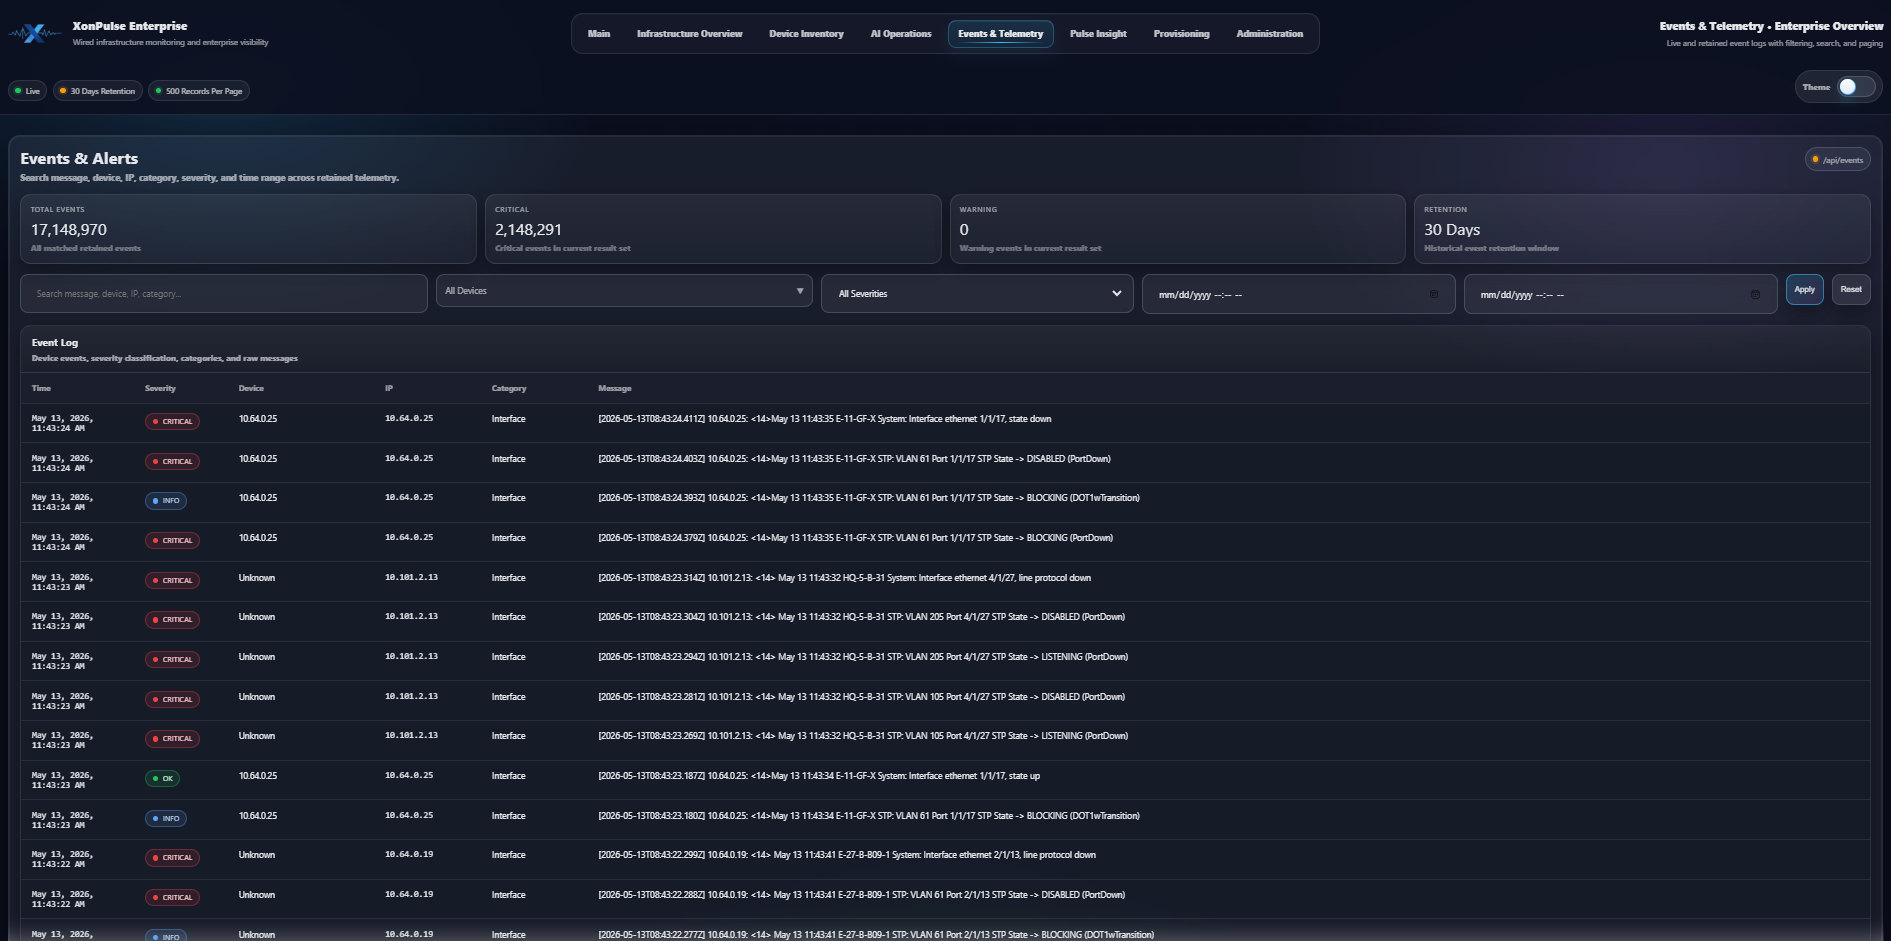Open calendar picker of start date field
Image resolution: width=1891 pixels, height=941 pixels.
pyautogui.click(x=1433, y=295)
